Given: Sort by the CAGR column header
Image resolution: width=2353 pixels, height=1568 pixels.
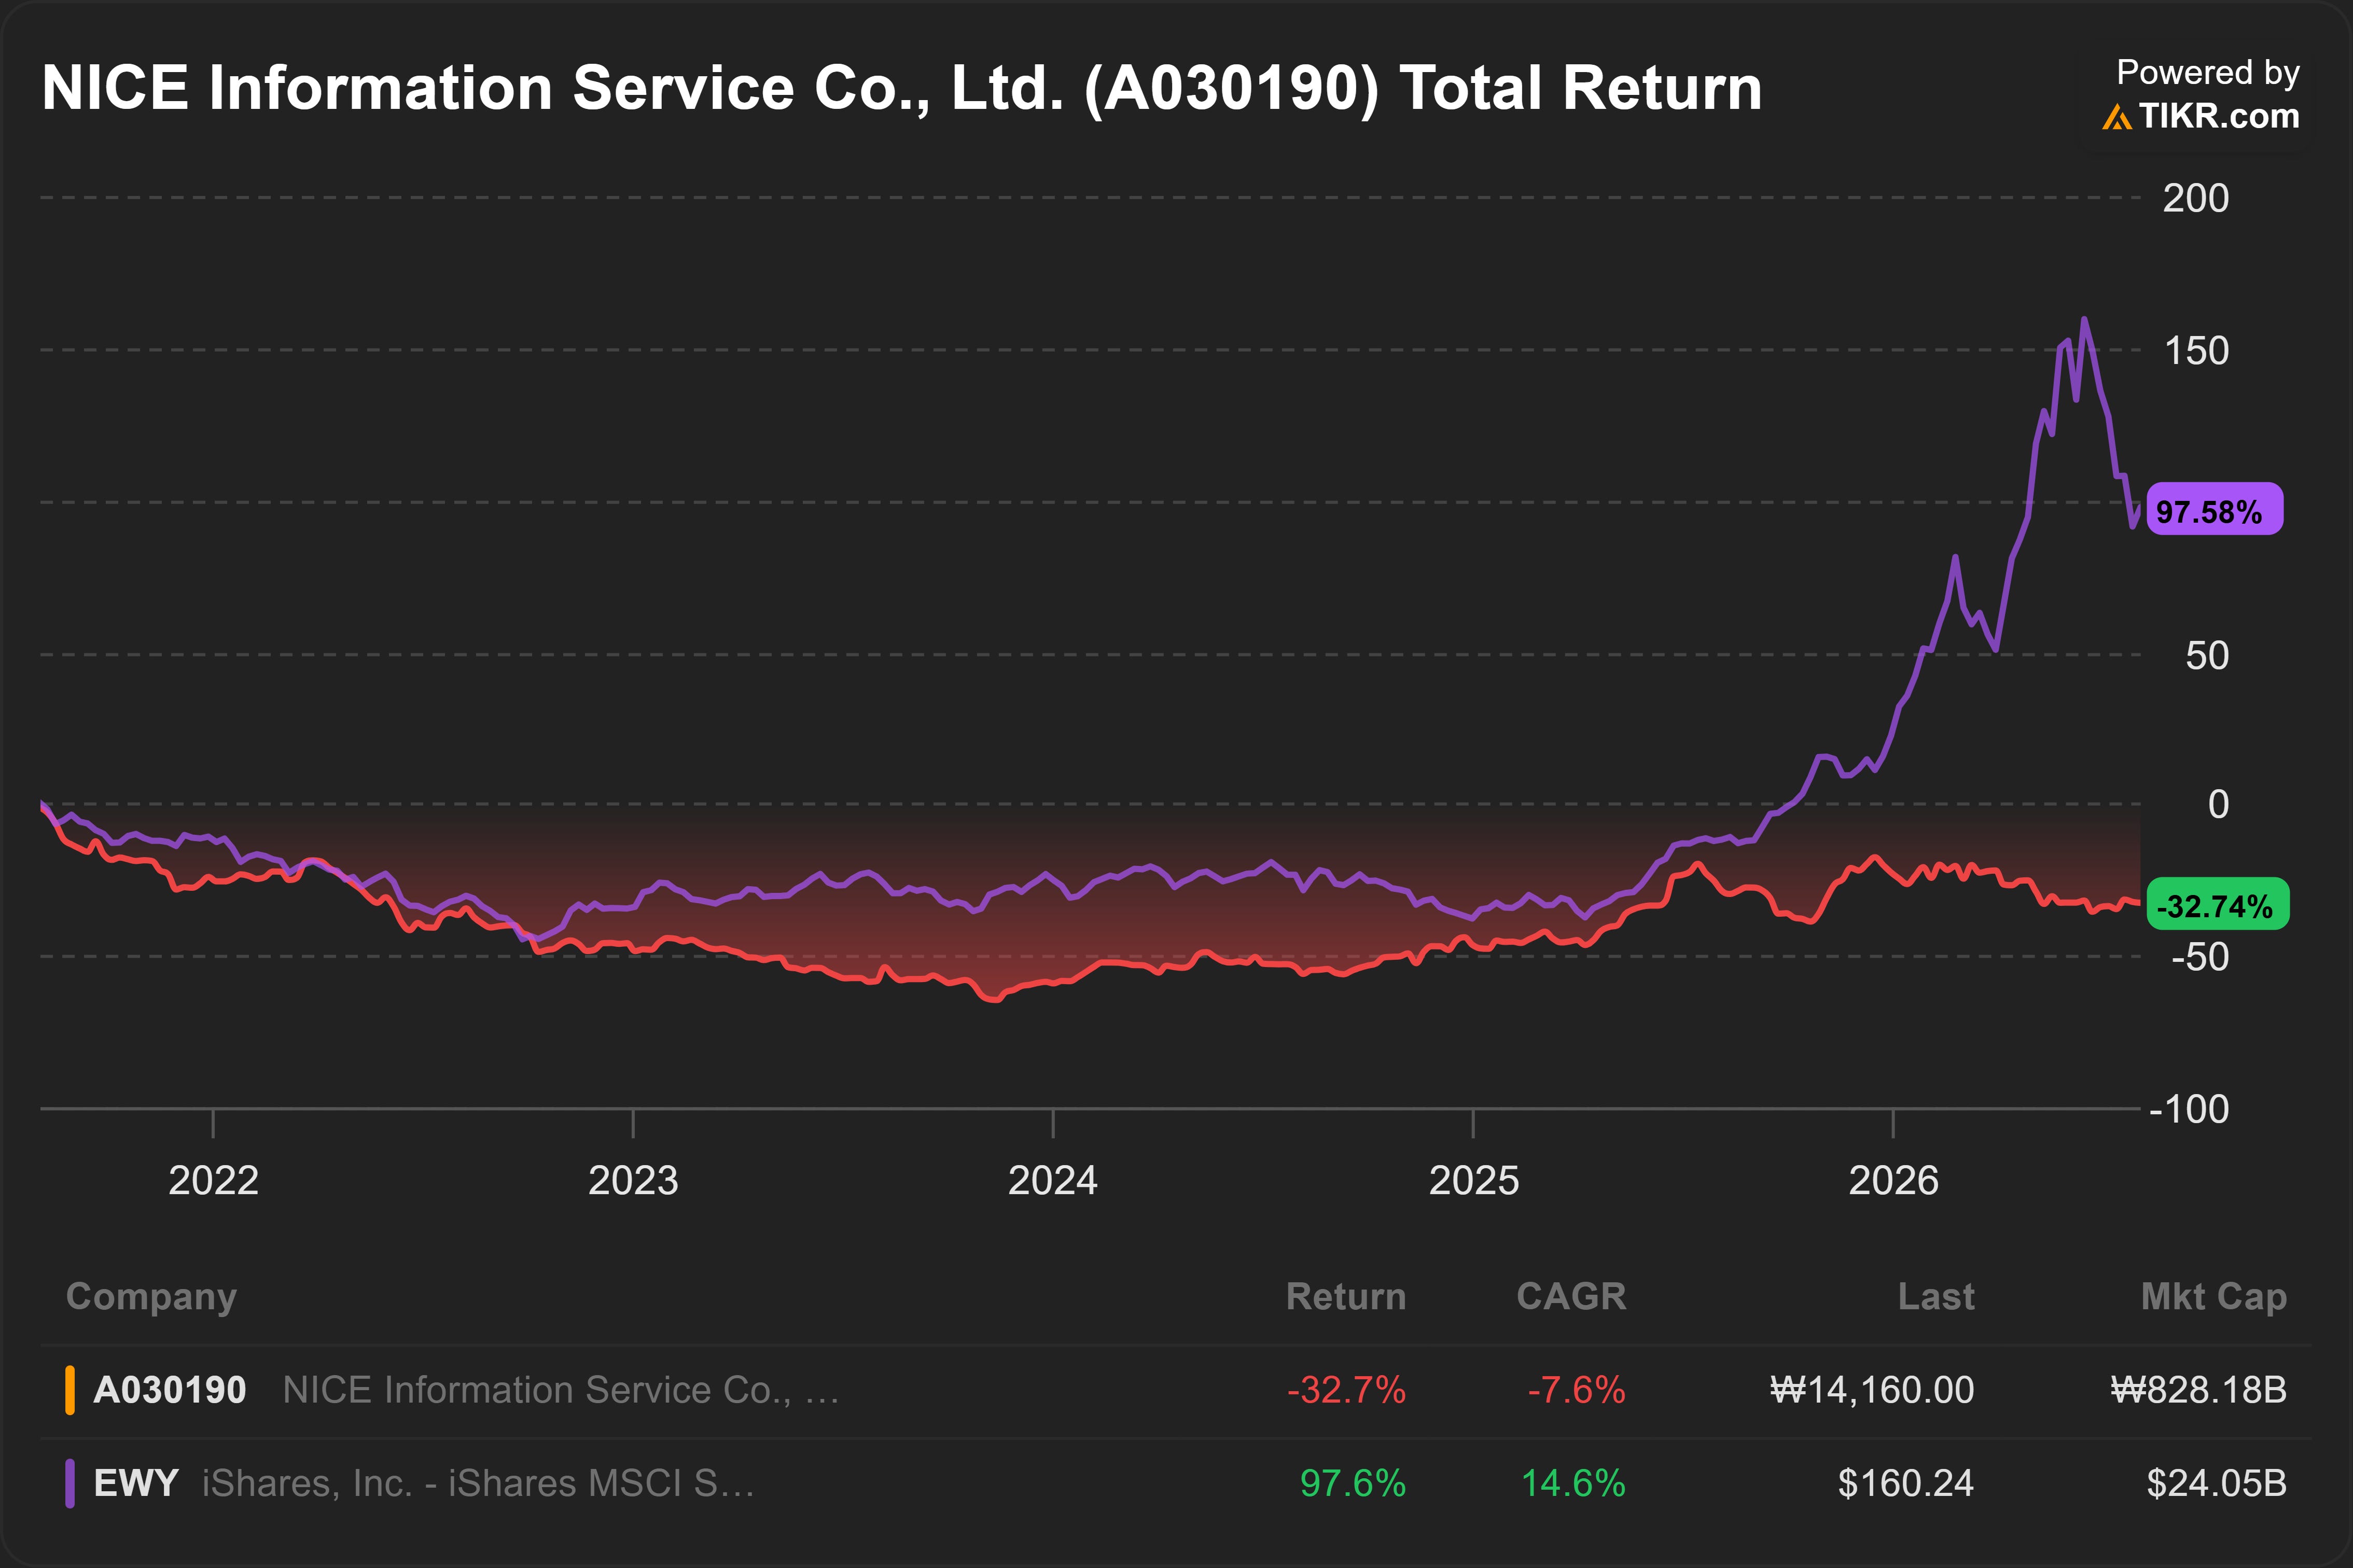Looking at the screenshot, I should point(1571,1296).
